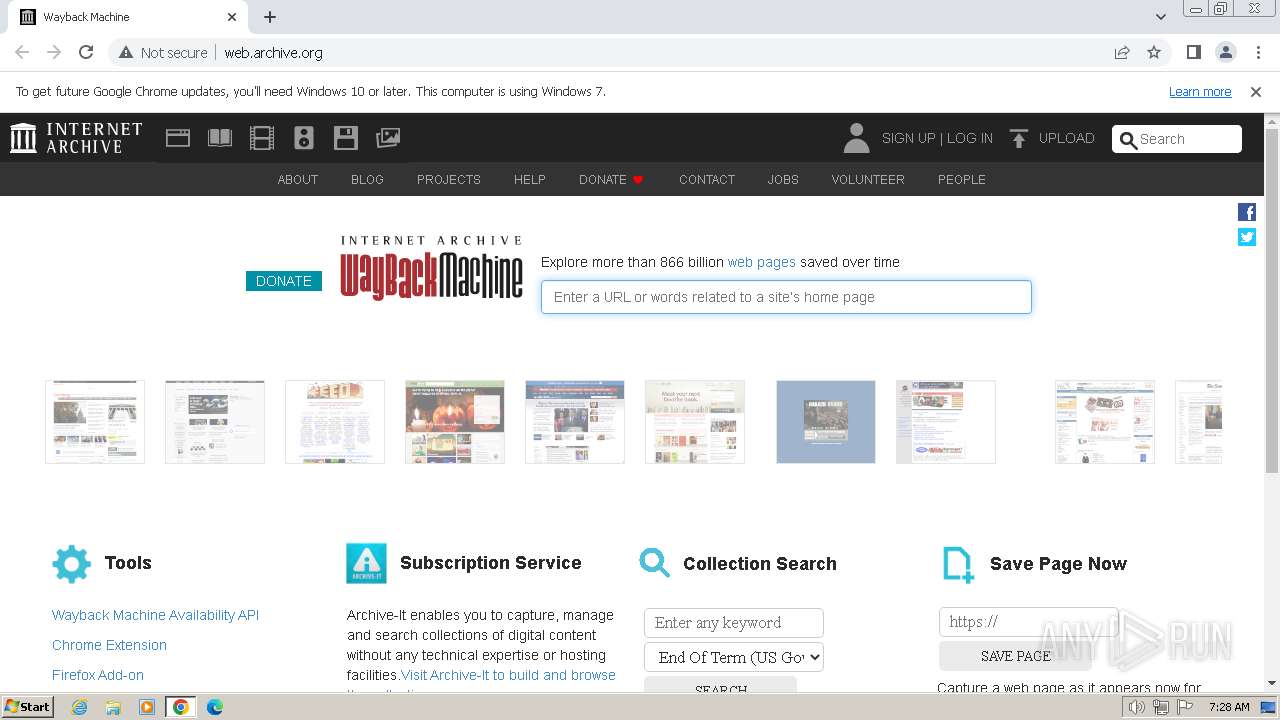Click the Not secure warning icon
Viewport: 1280px width, 720px height.
(x=125, y=52)
